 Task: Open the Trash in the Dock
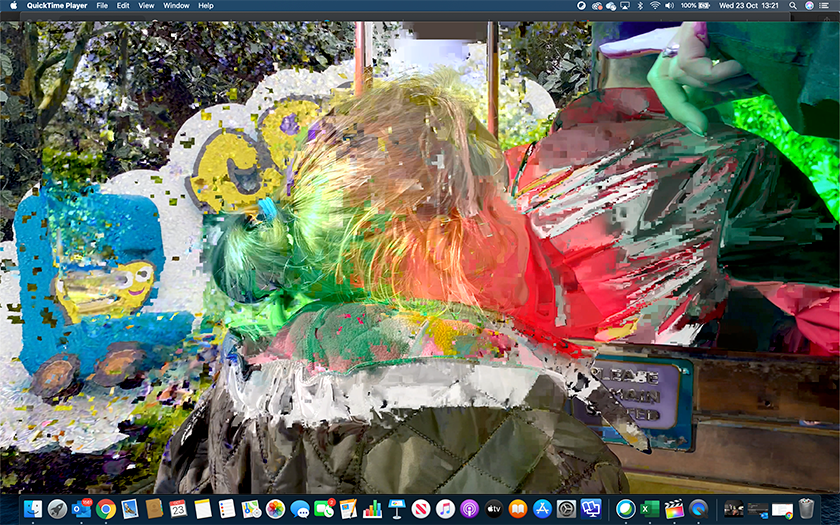806,508
